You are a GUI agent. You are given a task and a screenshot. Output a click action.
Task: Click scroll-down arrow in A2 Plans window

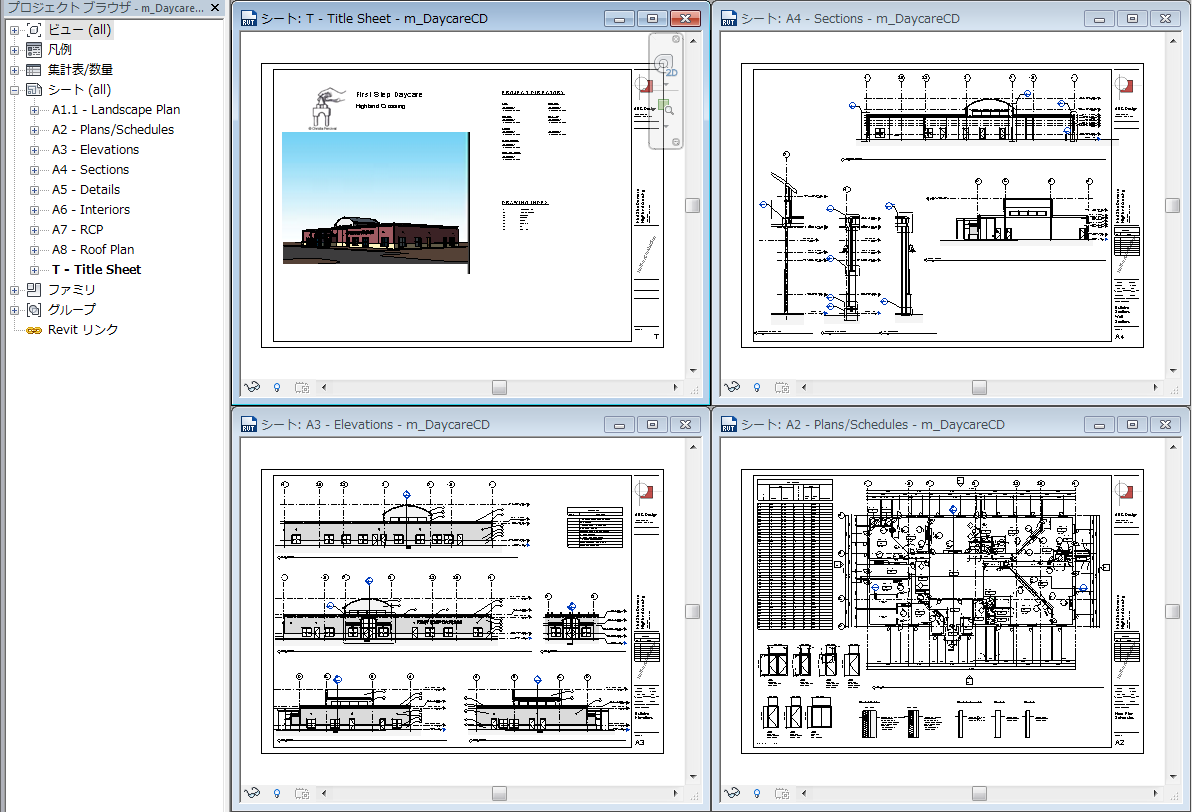pyautogui.click(x=1173, y=776)
